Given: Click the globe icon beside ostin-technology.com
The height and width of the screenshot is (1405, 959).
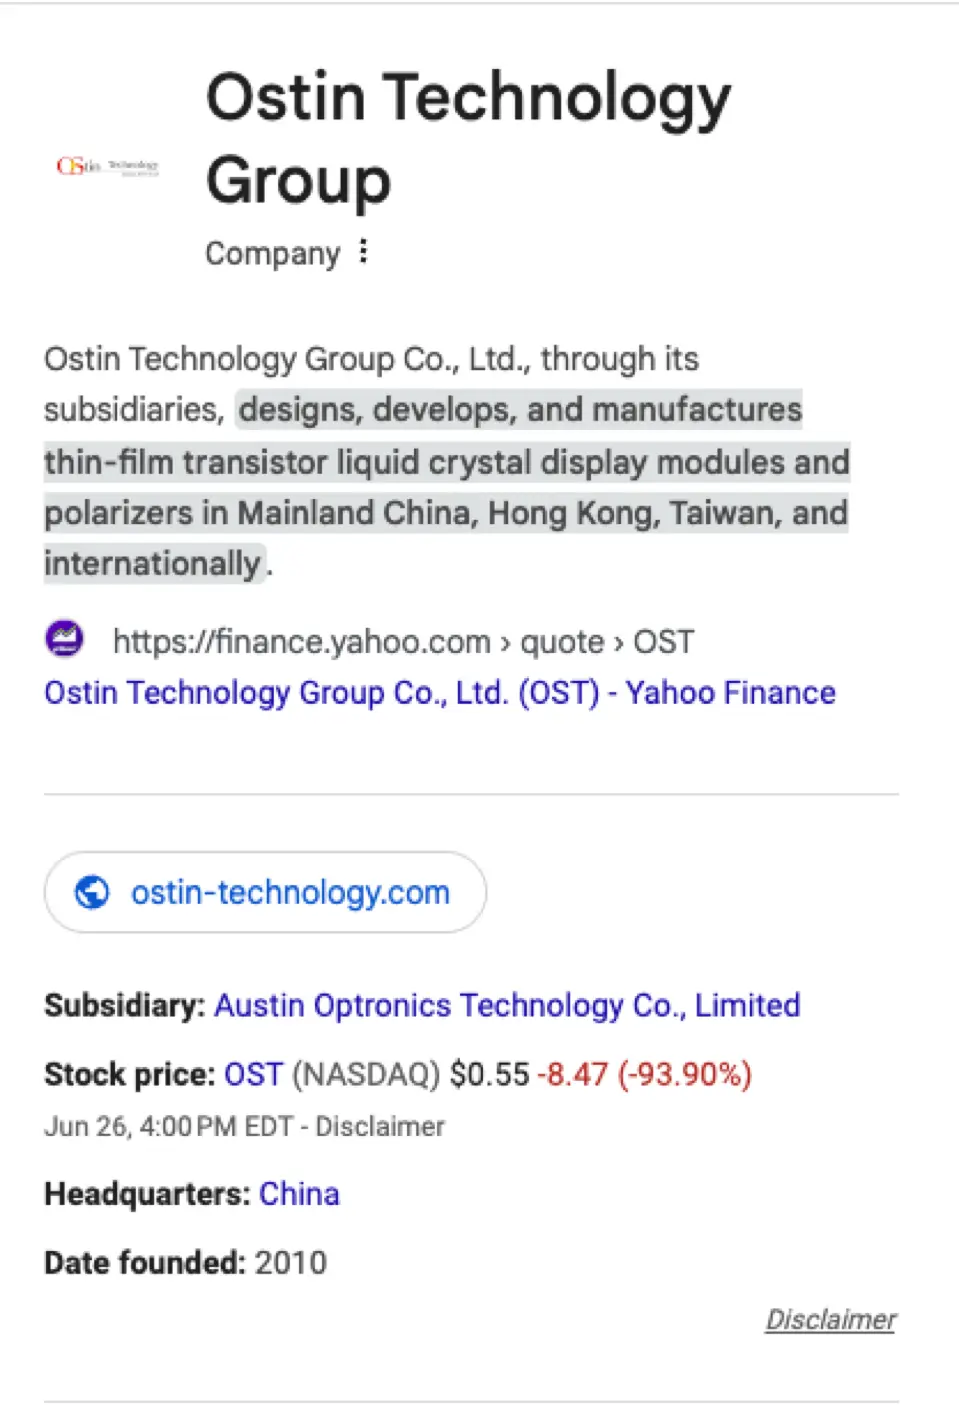Looking at the screenshot, I should [x=92, y=891].
